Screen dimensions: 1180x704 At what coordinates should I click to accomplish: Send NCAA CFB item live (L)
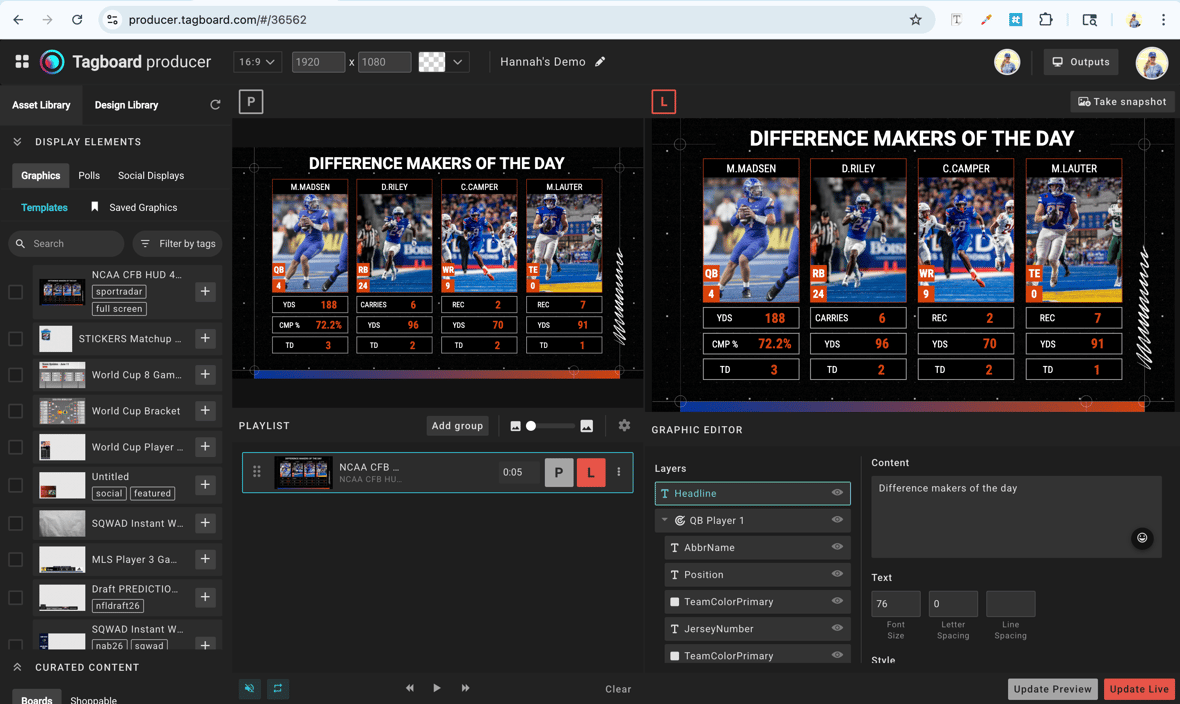(x=591, y=472)
